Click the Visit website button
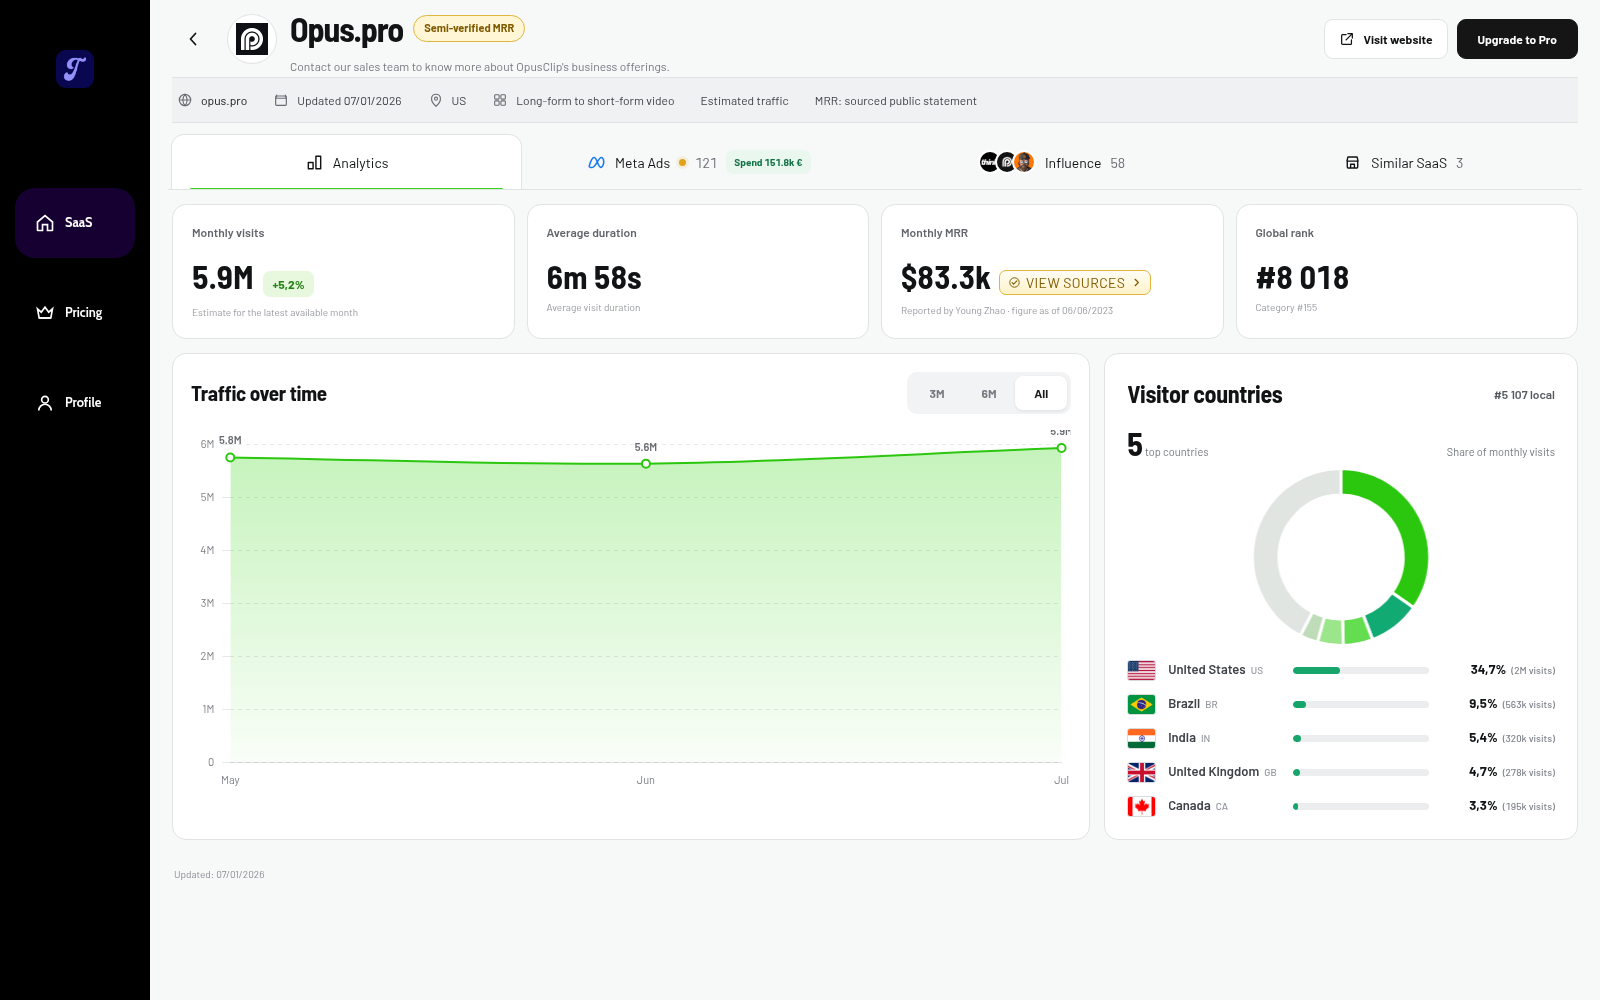This screenshot has width=1600, height=1000. pos(1386,39)
